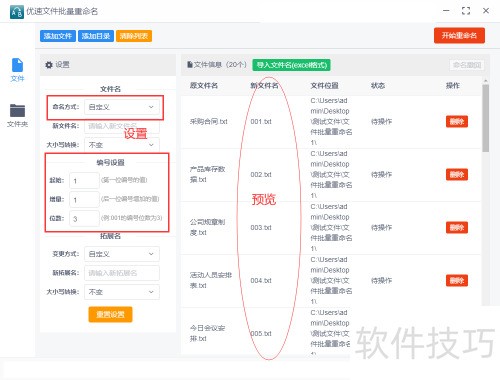500x380 pixels.
Task: Maximize the window with fullscreen icon
Action: coord(466,11)
